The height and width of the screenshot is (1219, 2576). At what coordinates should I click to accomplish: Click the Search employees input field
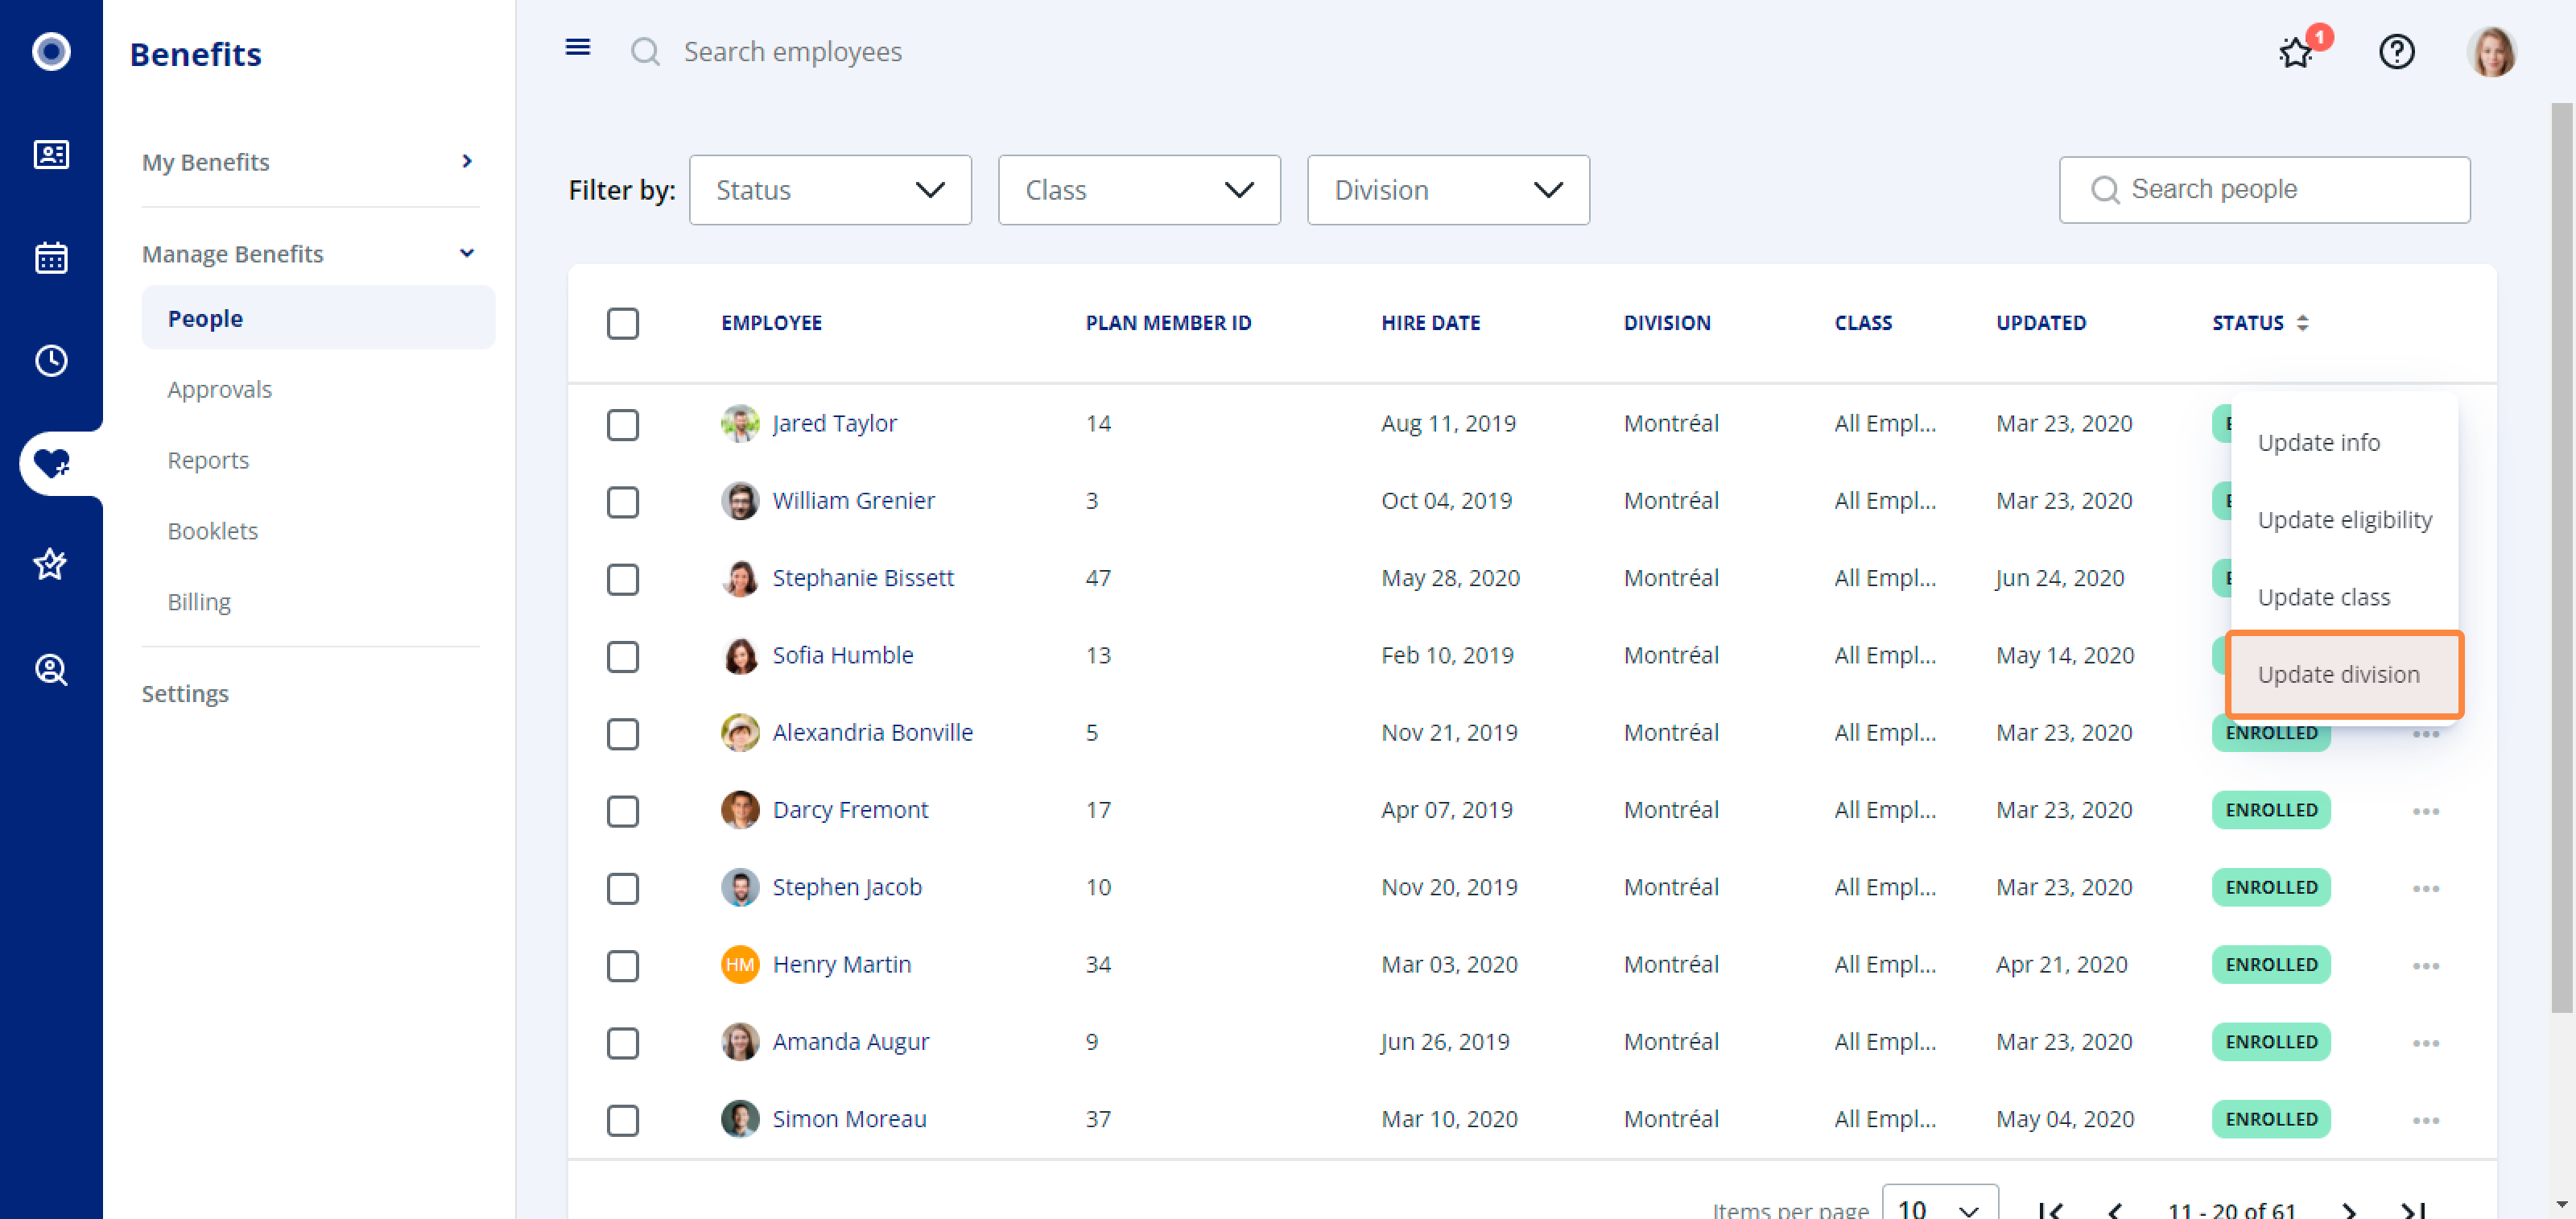coord(793,51)
